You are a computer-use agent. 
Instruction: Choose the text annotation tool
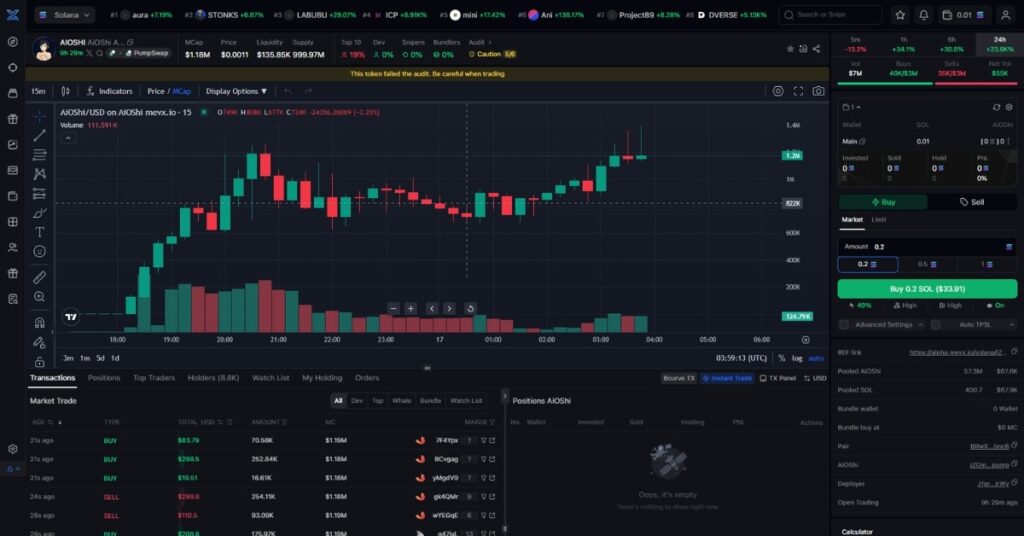click(40, 232)
